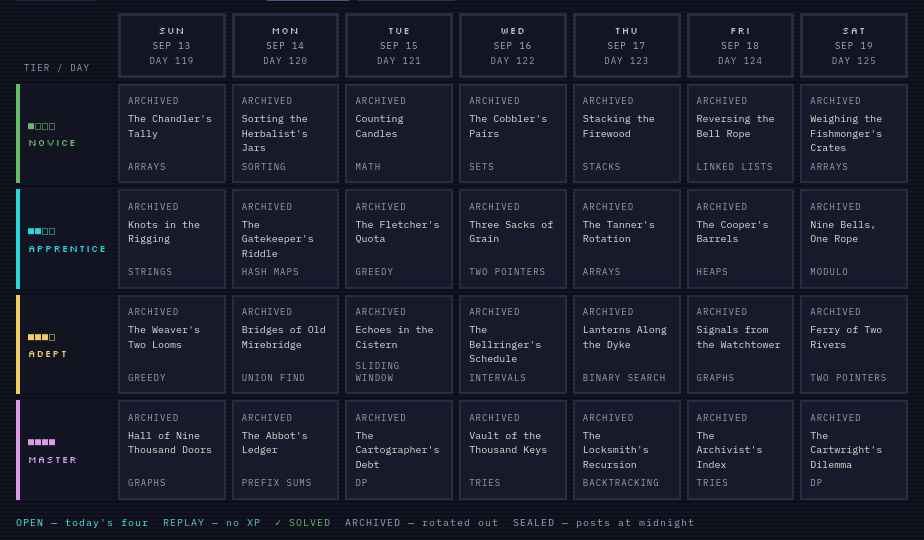924x540 pixels.
Task: Select The Locksmith's Recursion puzzle
Action: coord(626,450)
